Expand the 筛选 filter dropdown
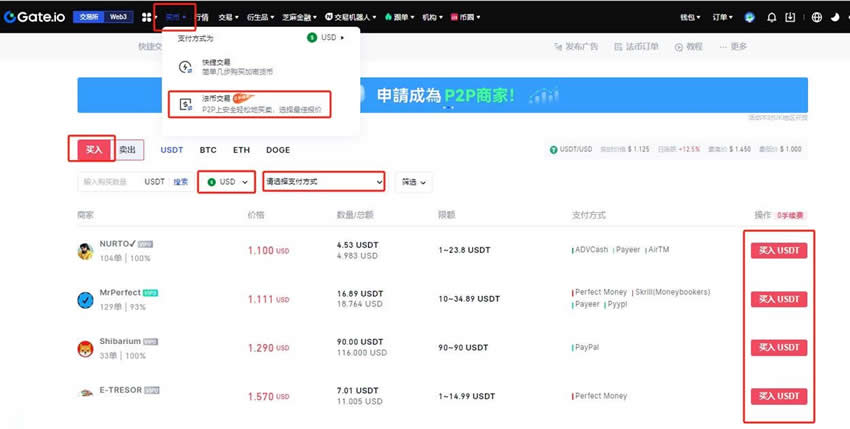 (413, 182)
